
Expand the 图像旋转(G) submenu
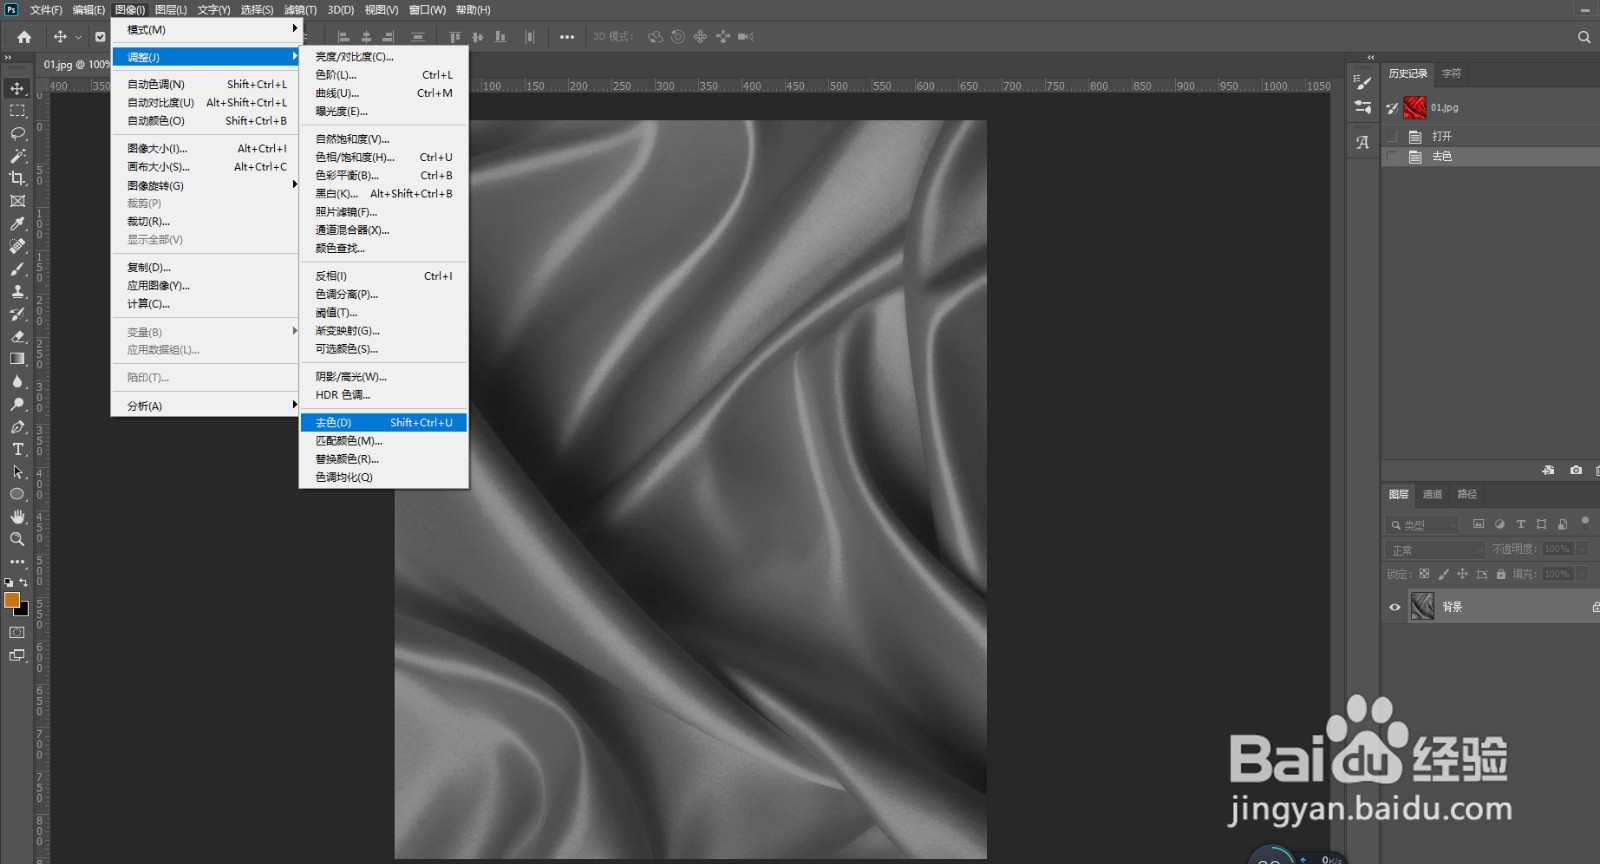click(205, 186)
